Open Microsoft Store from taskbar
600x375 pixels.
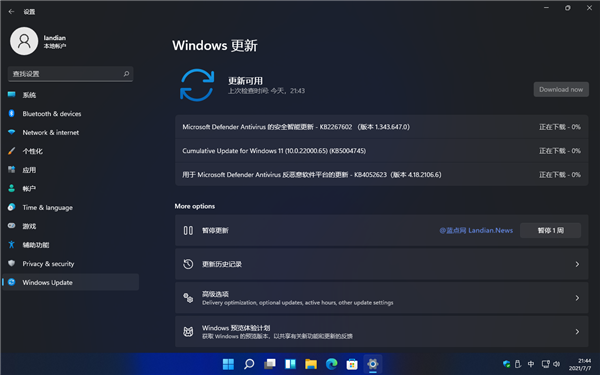pos(352,364)
